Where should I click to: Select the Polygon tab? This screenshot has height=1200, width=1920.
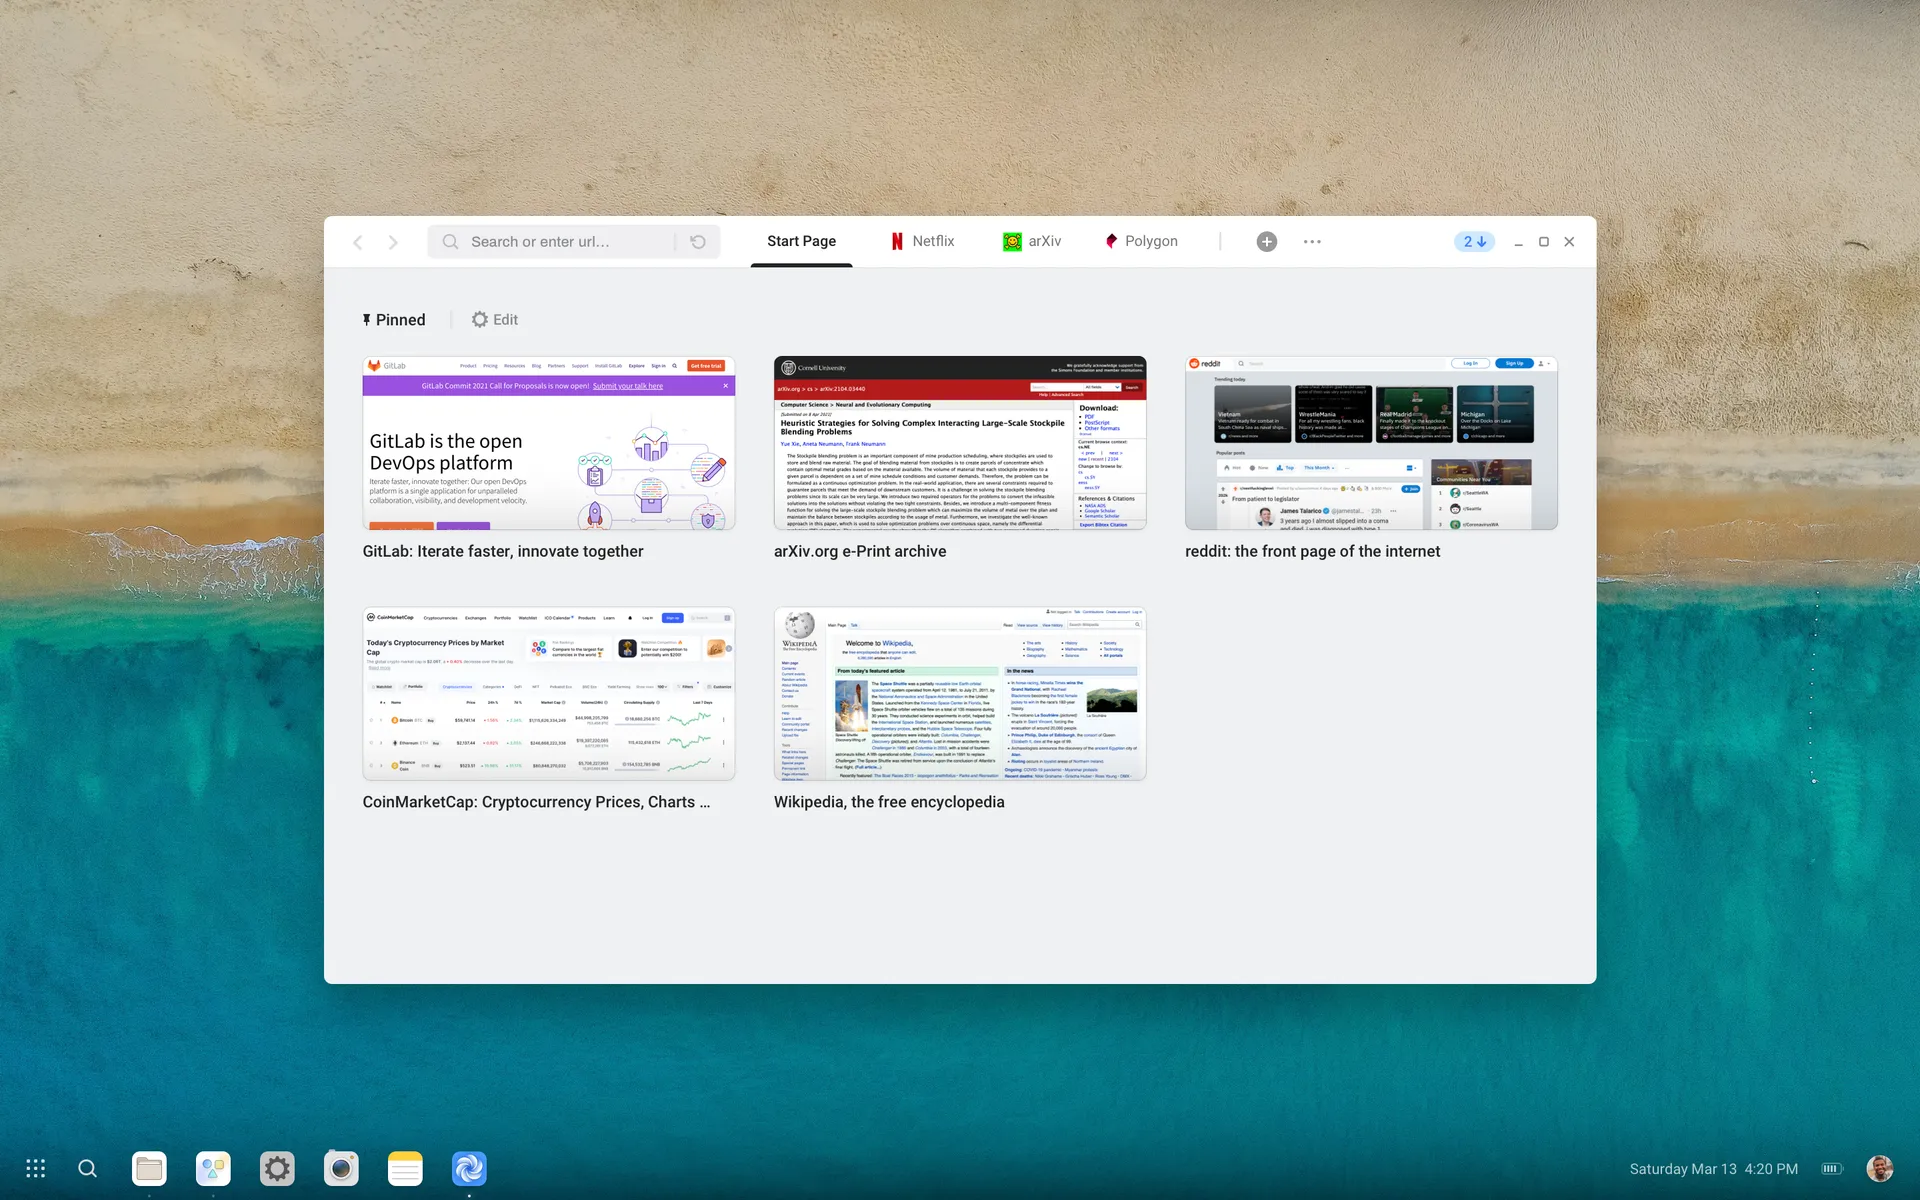pyautogui.click(x=1141, y=242)
